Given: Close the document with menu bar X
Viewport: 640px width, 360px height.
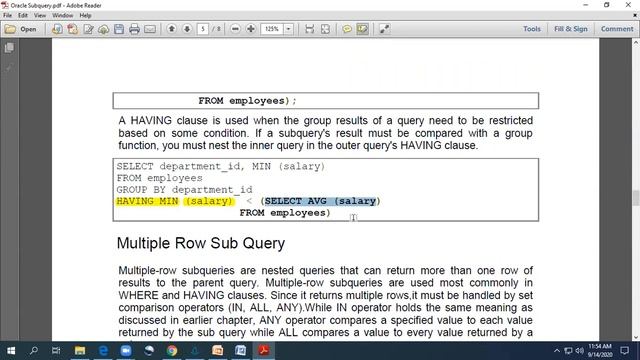Looking at the screenshot, I should point(635,16).
